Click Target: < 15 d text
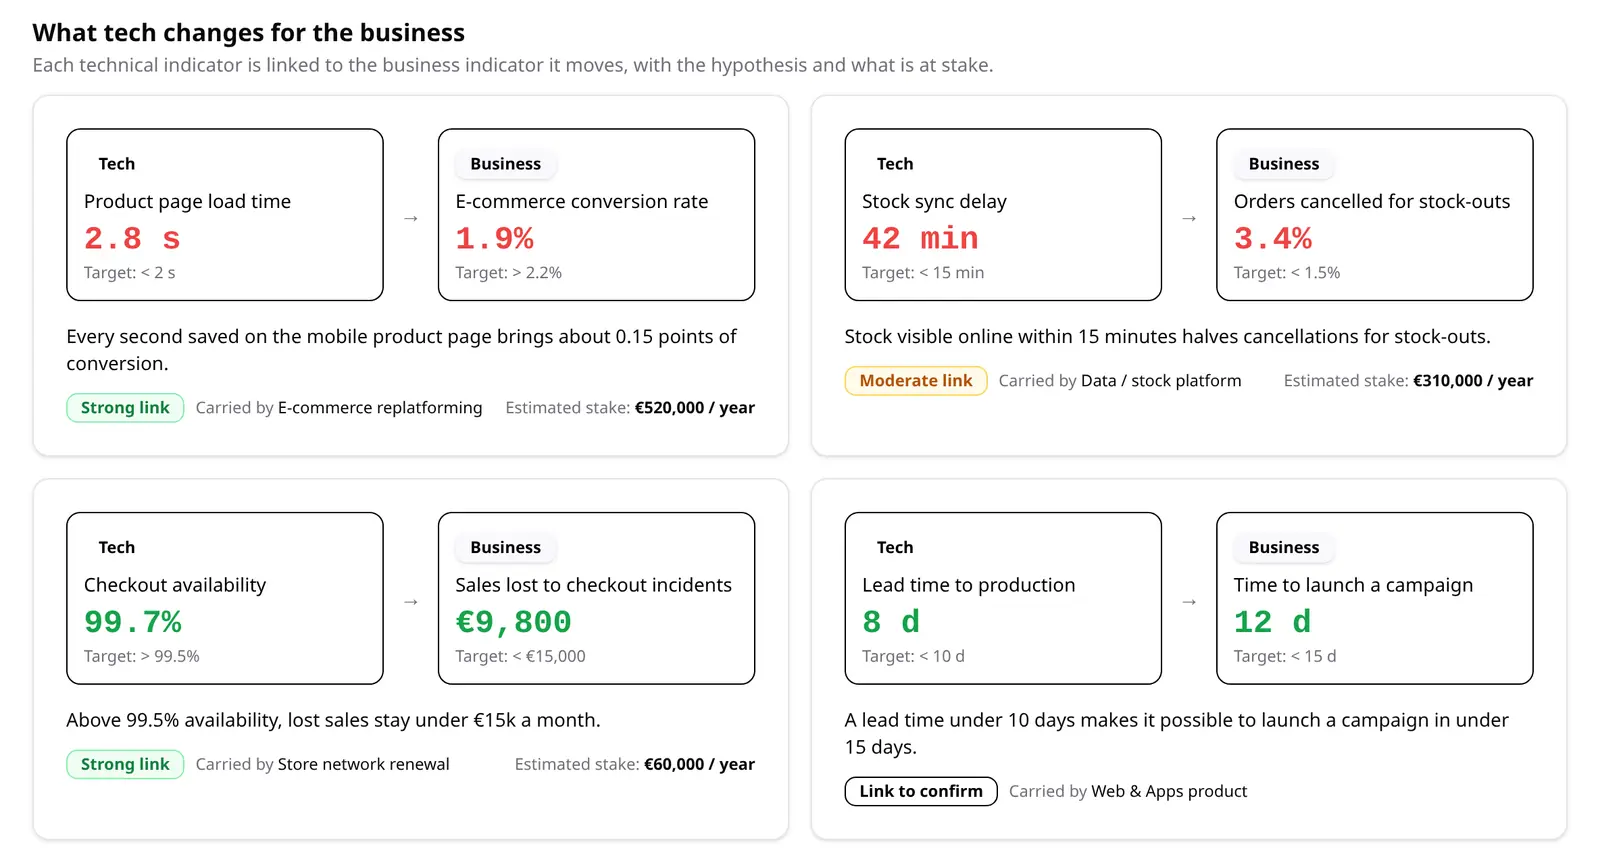 pos(1284,657)
